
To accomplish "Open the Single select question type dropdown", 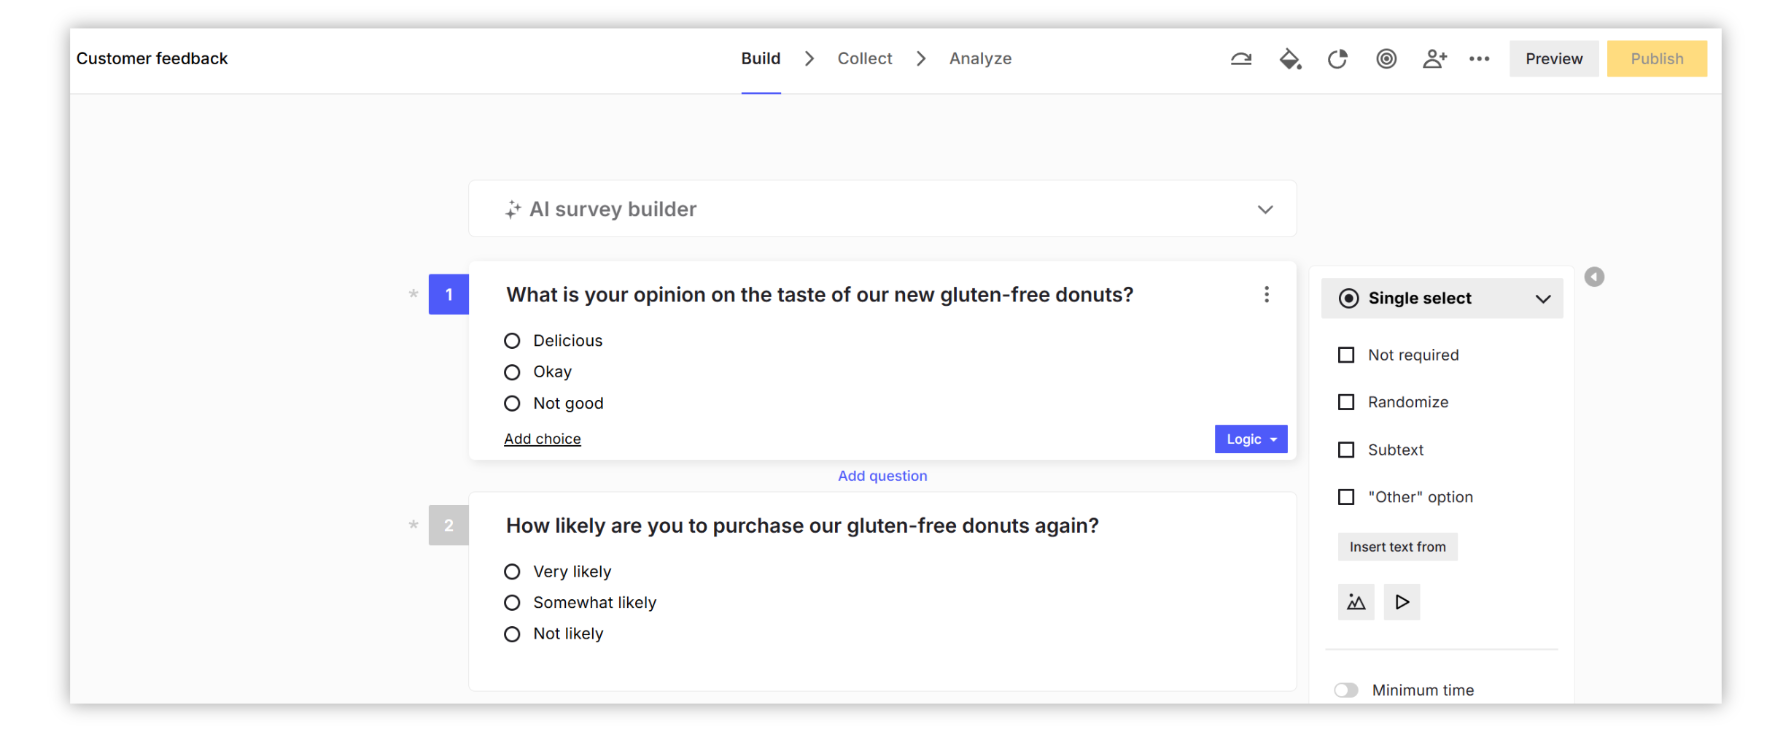I will [x=1442, y=298].
